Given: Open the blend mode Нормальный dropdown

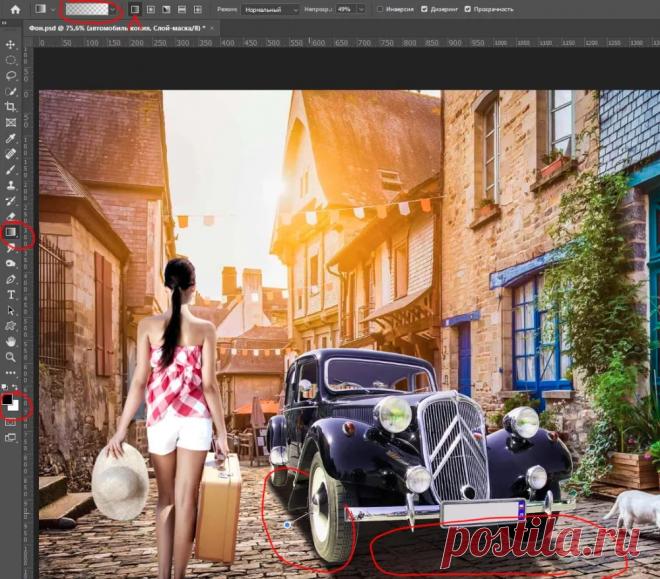Looking at the screenshot, I should point(270,9).
